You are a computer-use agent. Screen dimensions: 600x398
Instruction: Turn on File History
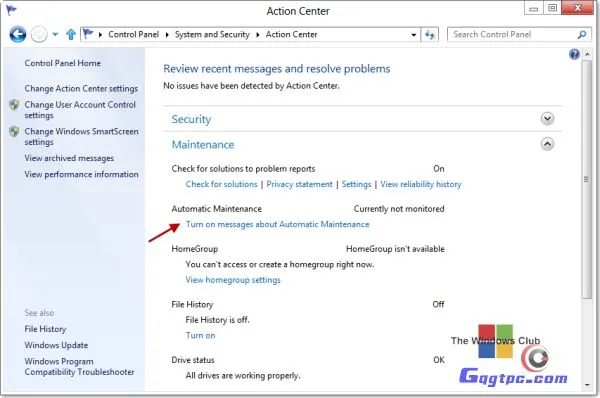point(201,335)
